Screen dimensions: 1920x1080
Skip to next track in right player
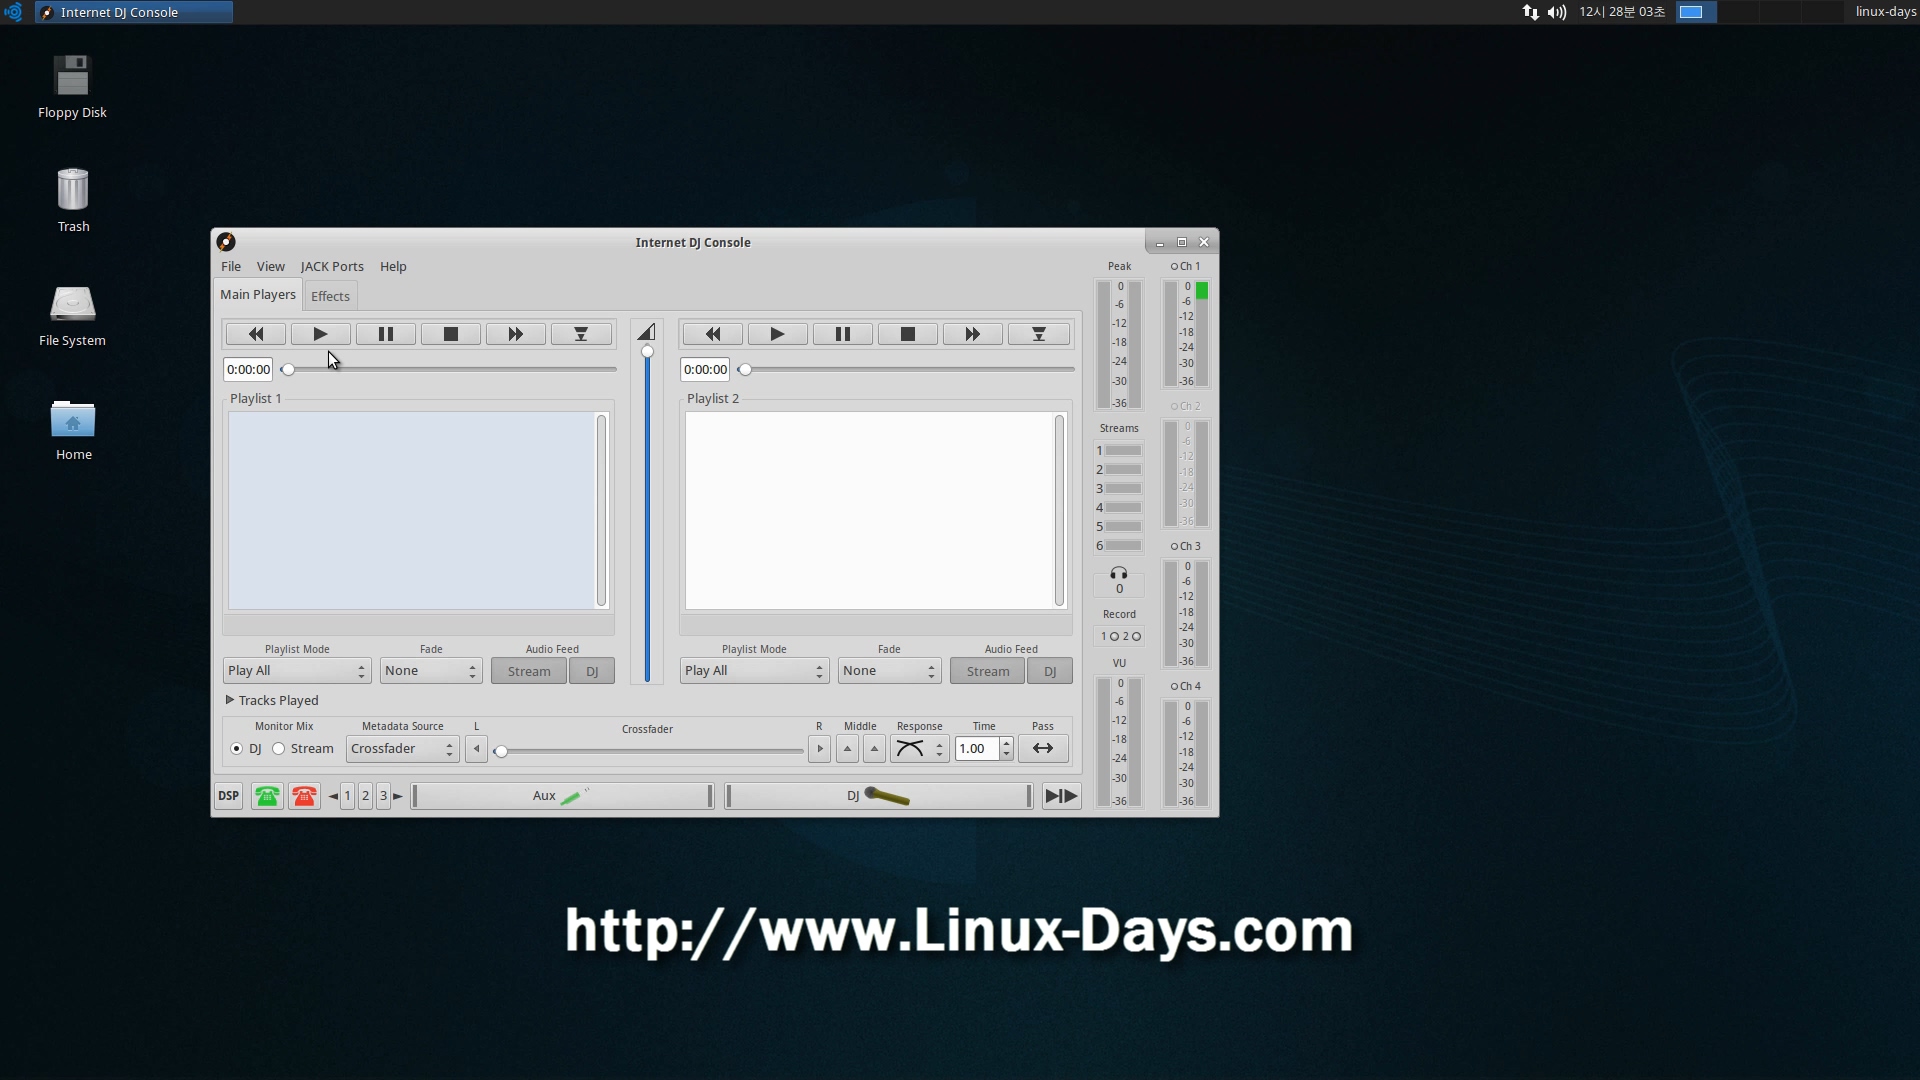coord(973,334)
